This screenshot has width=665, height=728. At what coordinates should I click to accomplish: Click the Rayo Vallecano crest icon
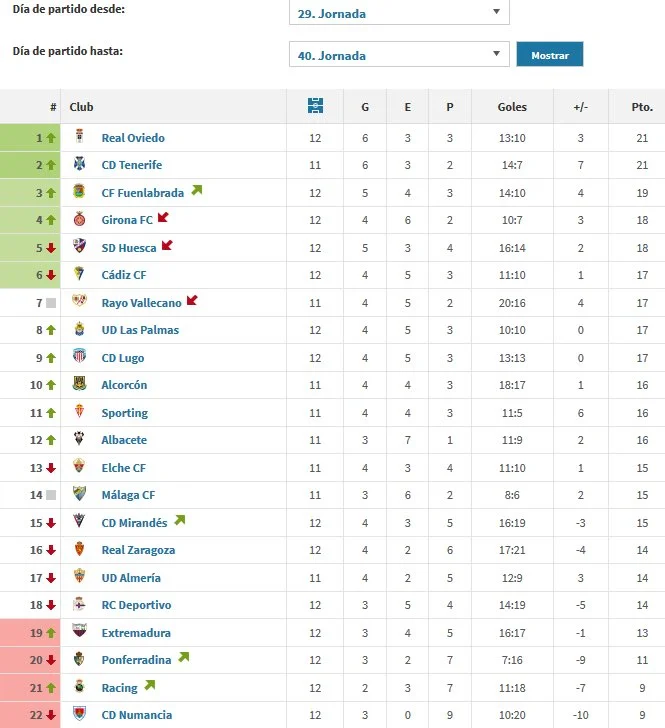tap(80, 302)
